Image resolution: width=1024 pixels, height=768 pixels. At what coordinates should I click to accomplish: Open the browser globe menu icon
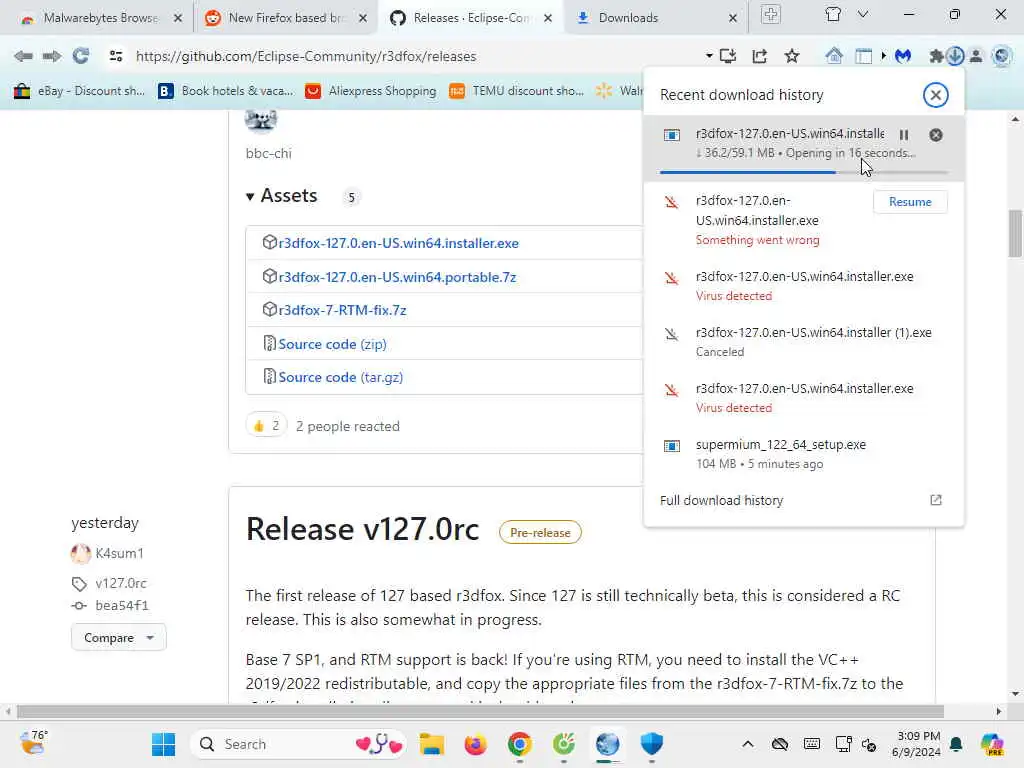(1001, 56)
